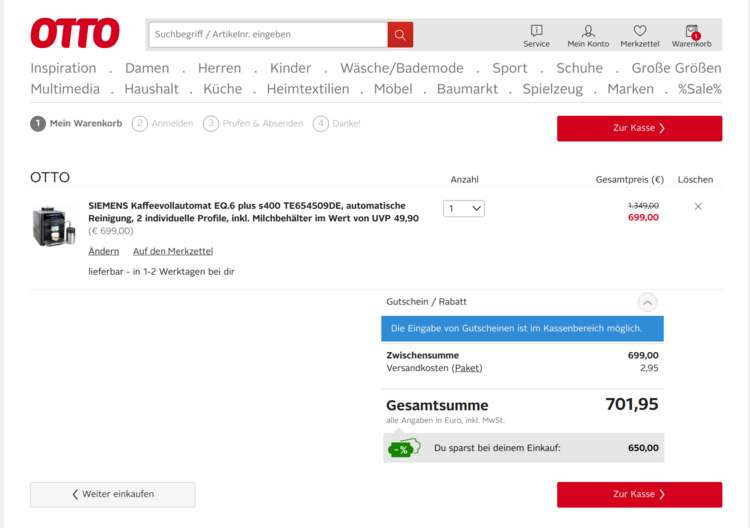Screen dimensions: 750x528
Task: Open the Service icon
Action: pyautogui.click(x=536, y=36)
